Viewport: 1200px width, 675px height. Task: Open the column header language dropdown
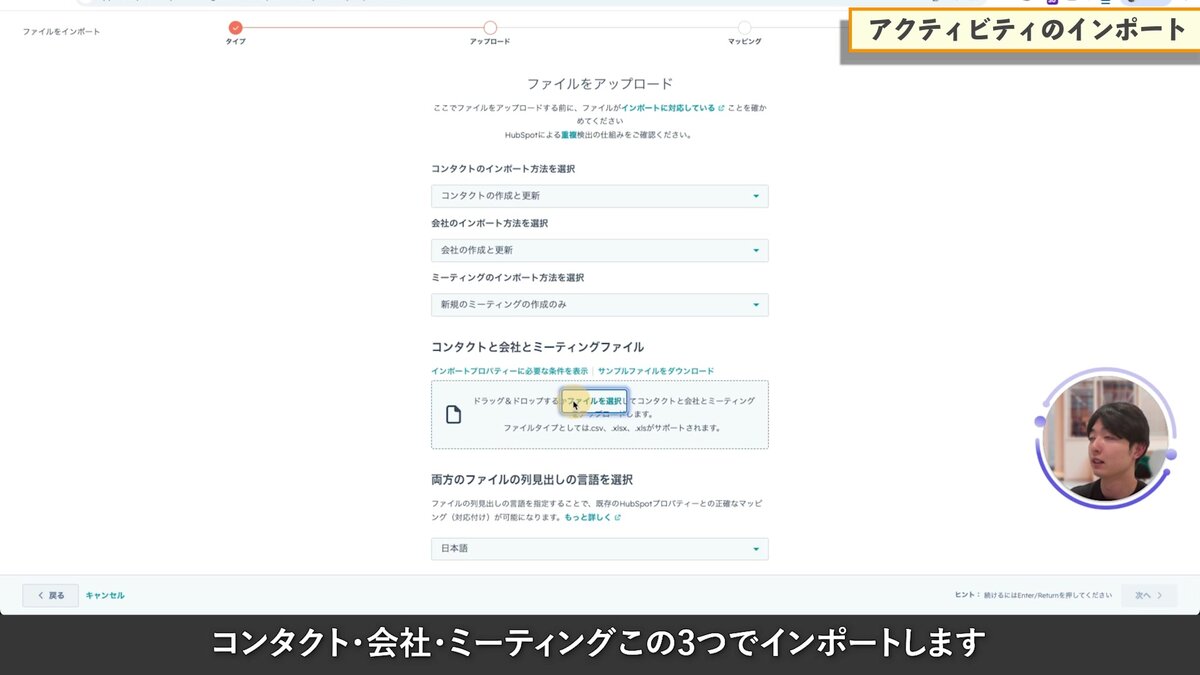[x=600, y=549]
